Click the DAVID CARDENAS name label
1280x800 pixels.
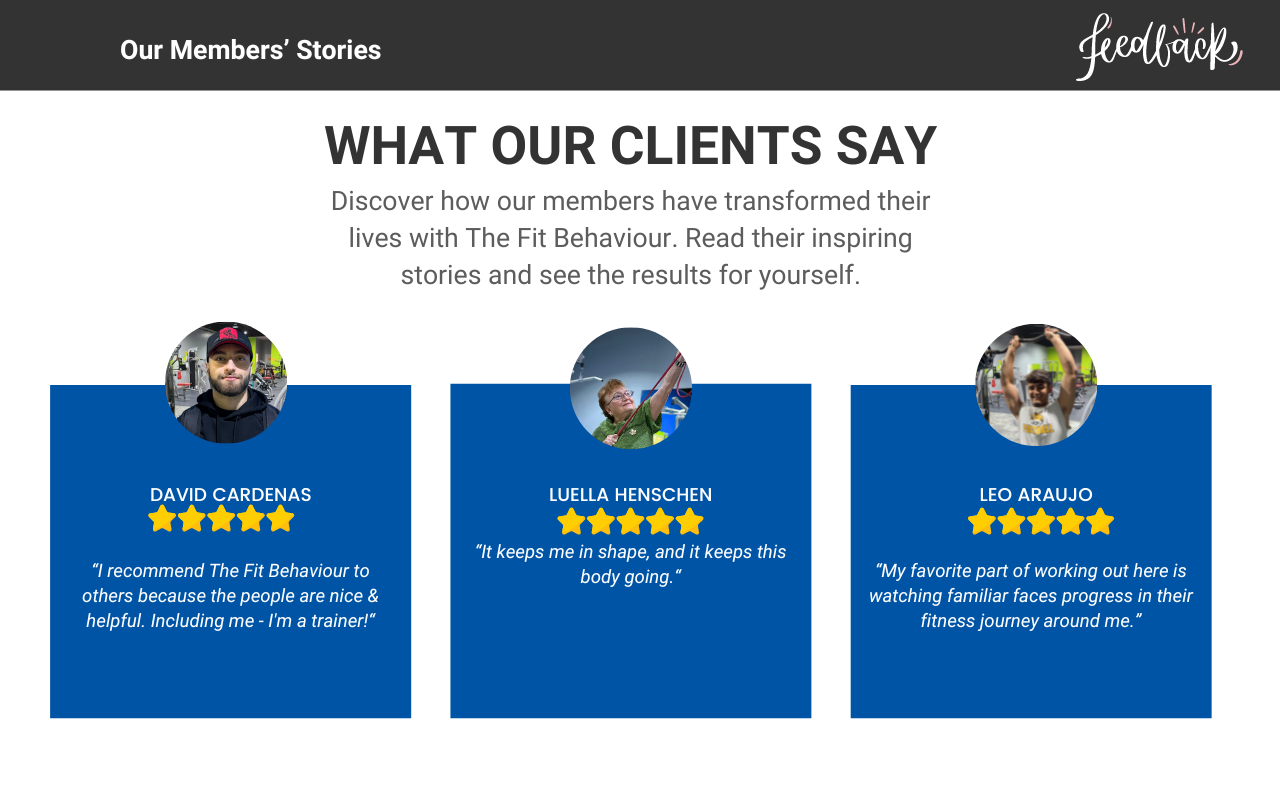(230, 495)
